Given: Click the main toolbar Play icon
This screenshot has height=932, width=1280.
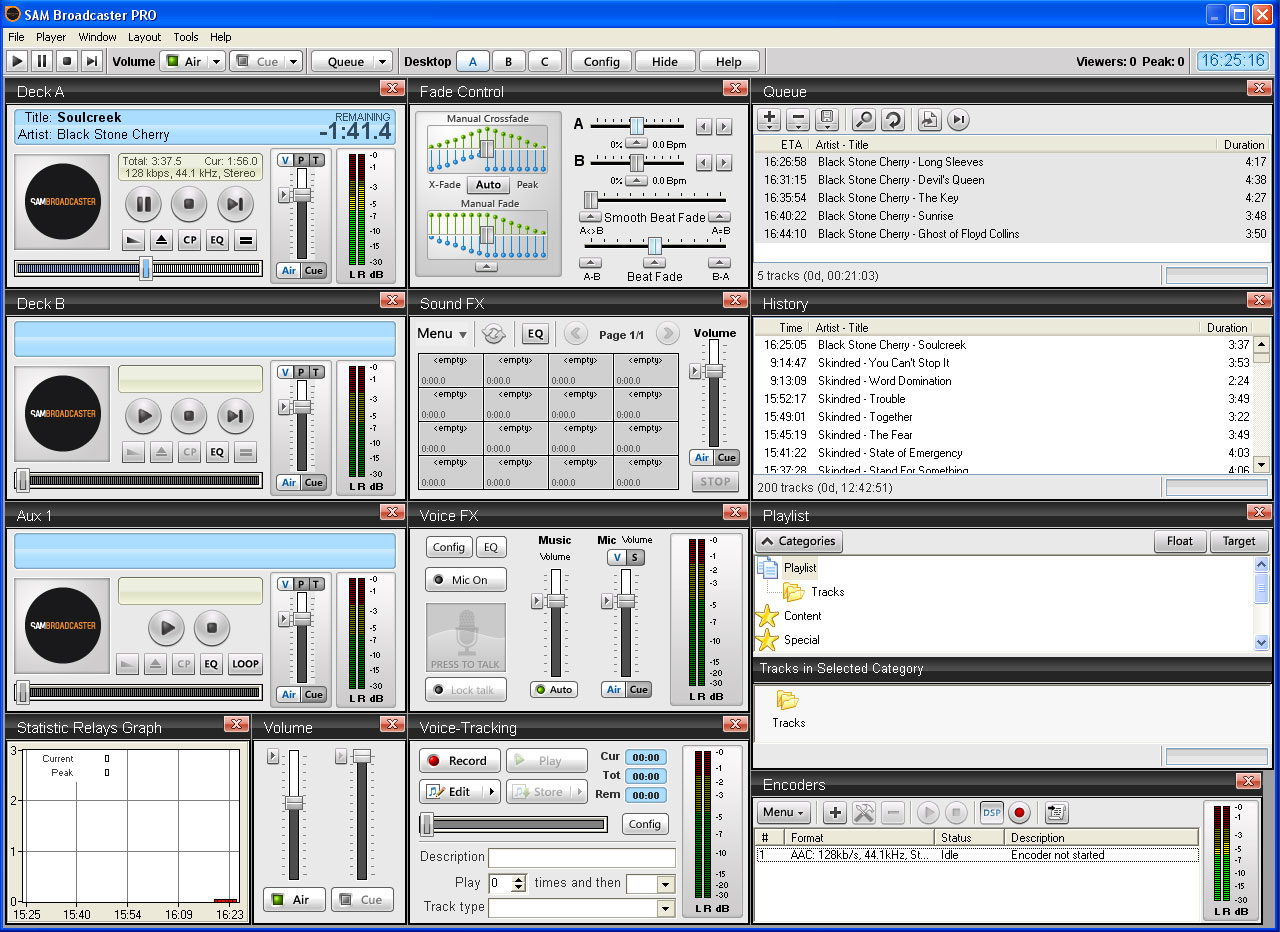Looking at the screenshot, I should (17, 61).
